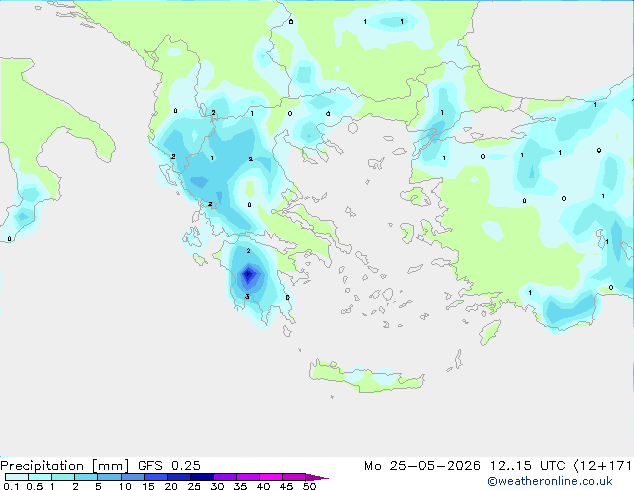634x490 pixels.
Task: Pick the 40–45 mm magenta legend swatch
Action: (271, 477)
